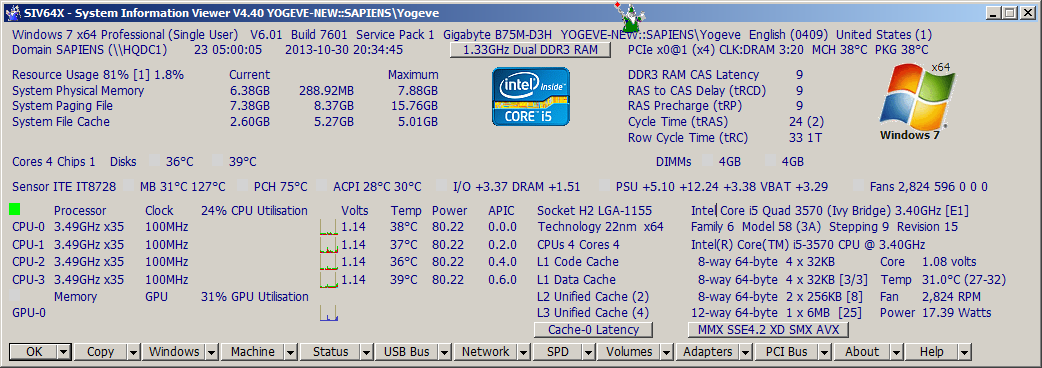Click the MMX SSE4.2 XD SMX AVX button
The height and width of the screenshot is (368, 1042).
[x=769, y=330]
